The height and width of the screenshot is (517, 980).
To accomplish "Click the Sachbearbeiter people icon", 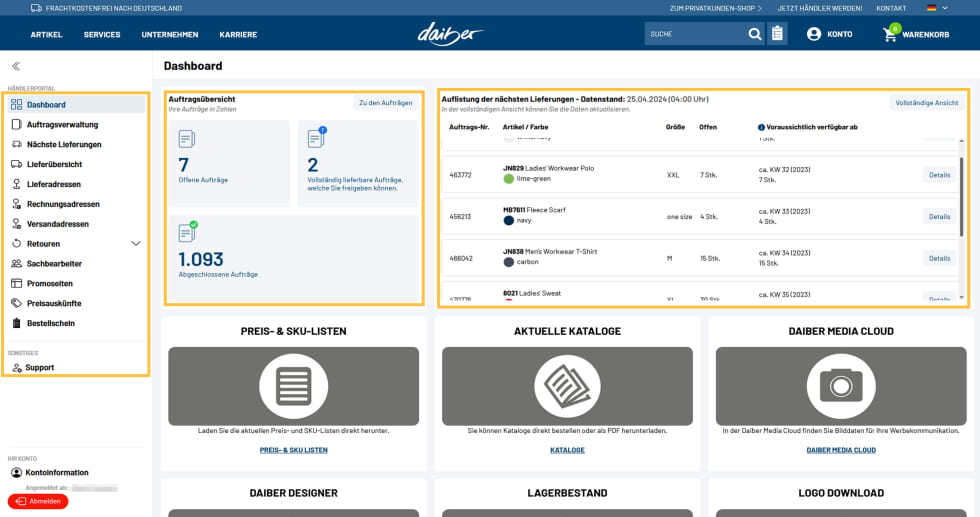I will coord(17,264).
